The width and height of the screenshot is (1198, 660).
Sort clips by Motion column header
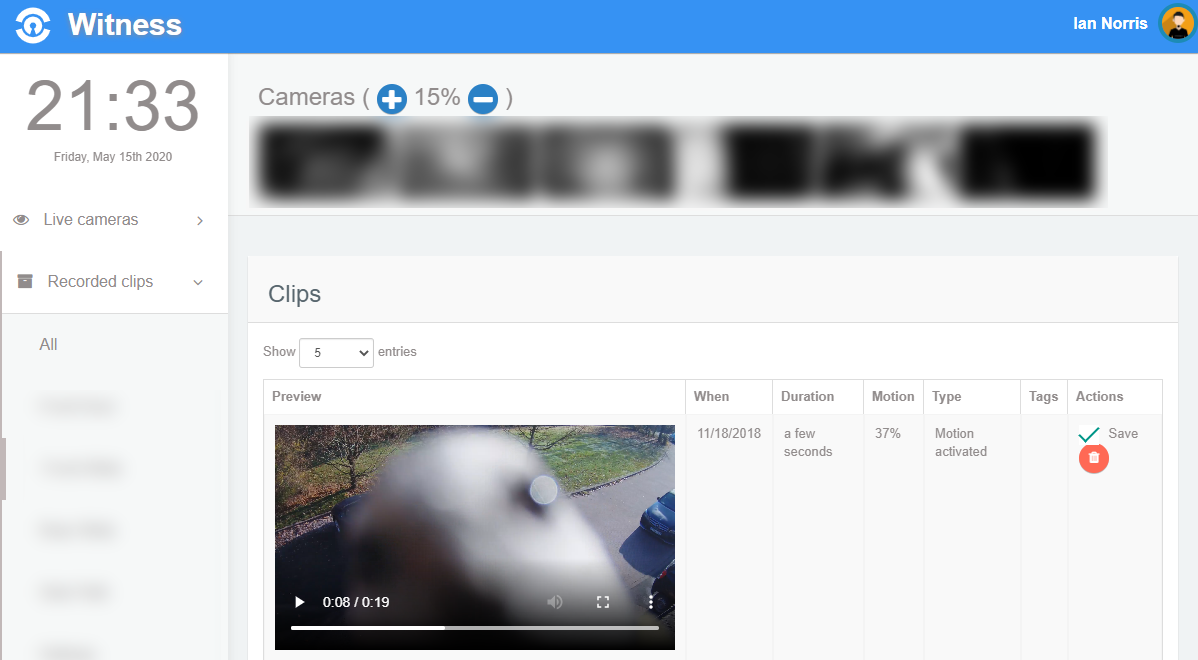[x=892, y=397]
